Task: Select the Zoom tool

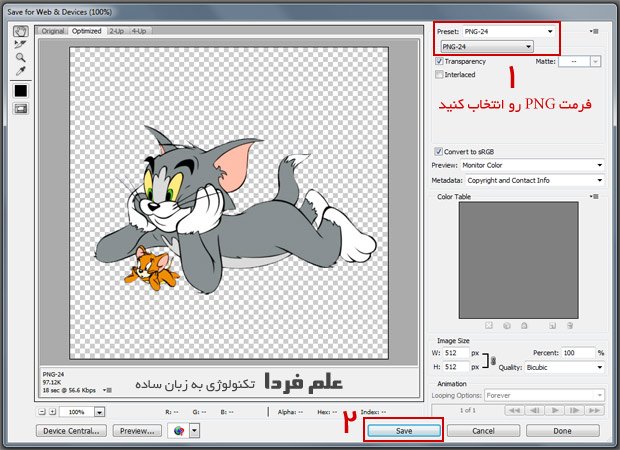Action: [20, 58]
